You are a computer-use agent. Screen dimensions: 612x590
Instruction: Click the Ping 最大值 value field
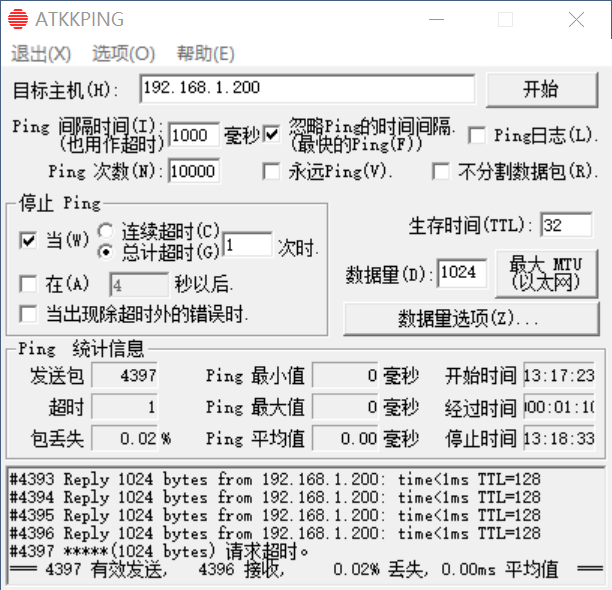click(x=345, y=407)
